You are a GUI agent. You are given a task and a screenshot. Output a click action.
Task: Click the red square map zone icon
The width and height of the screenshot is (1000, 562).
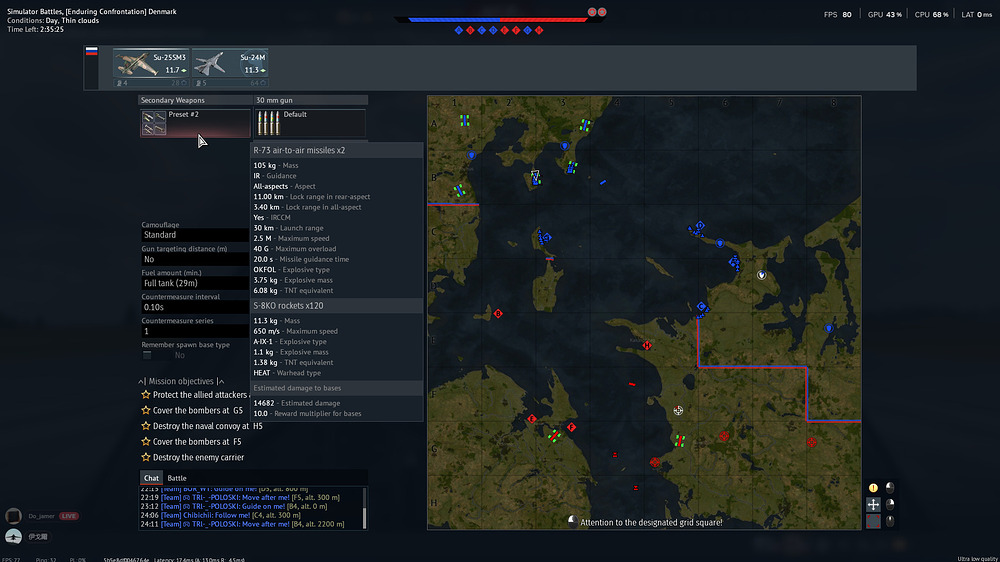pos(873,521)
